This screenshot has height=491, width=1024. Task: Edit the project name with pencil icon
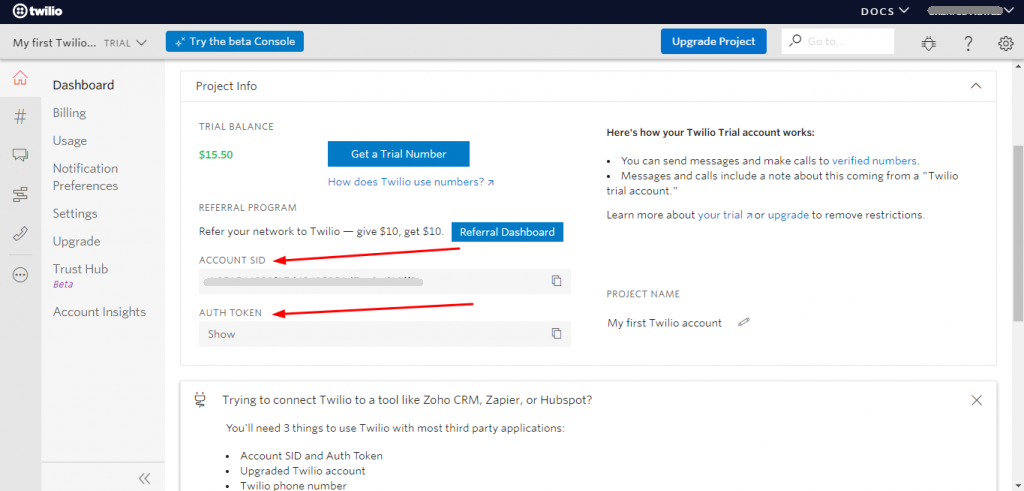[743, 322]
